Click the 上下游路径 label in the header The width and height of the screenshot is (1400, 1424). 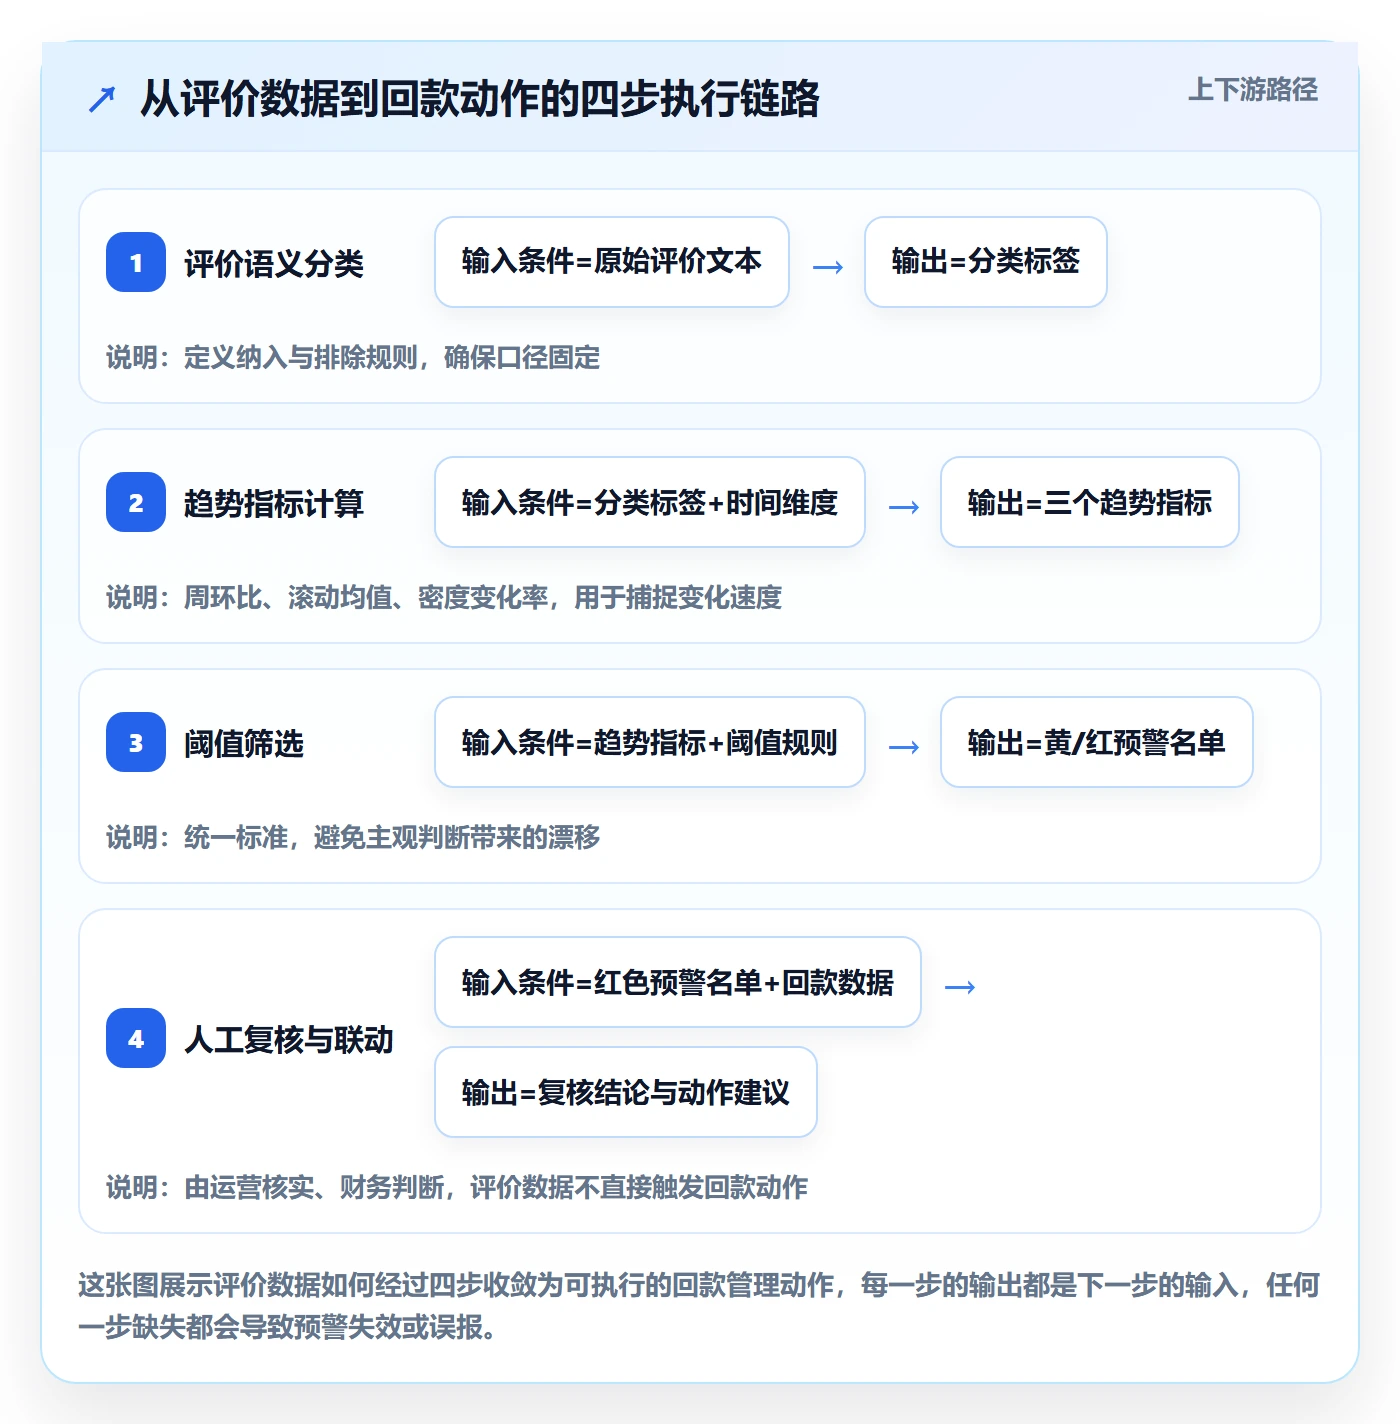tap(1253, 90)
